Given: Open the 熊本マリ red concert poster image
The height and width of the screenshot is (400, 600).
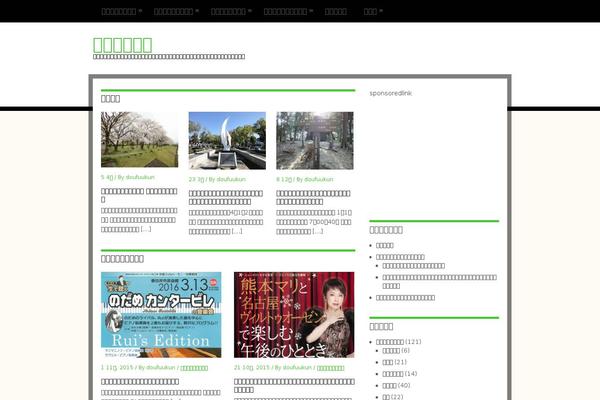Looking at the screenshot, I should point(294,315).
